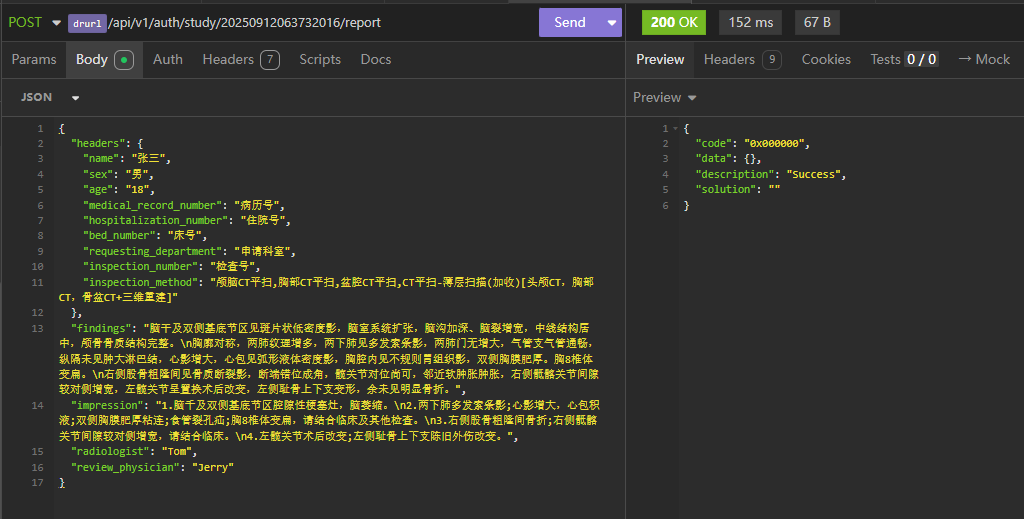
Task: Click the Mock arrow tab
Action: 984,59
